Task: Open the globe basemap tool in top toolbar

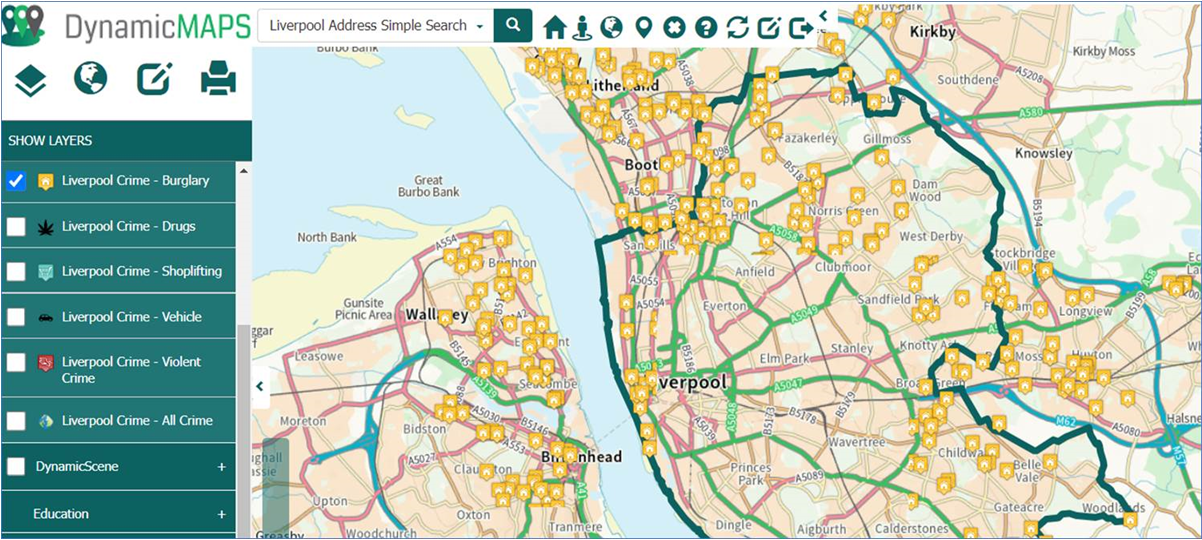Action: (611, 27)
